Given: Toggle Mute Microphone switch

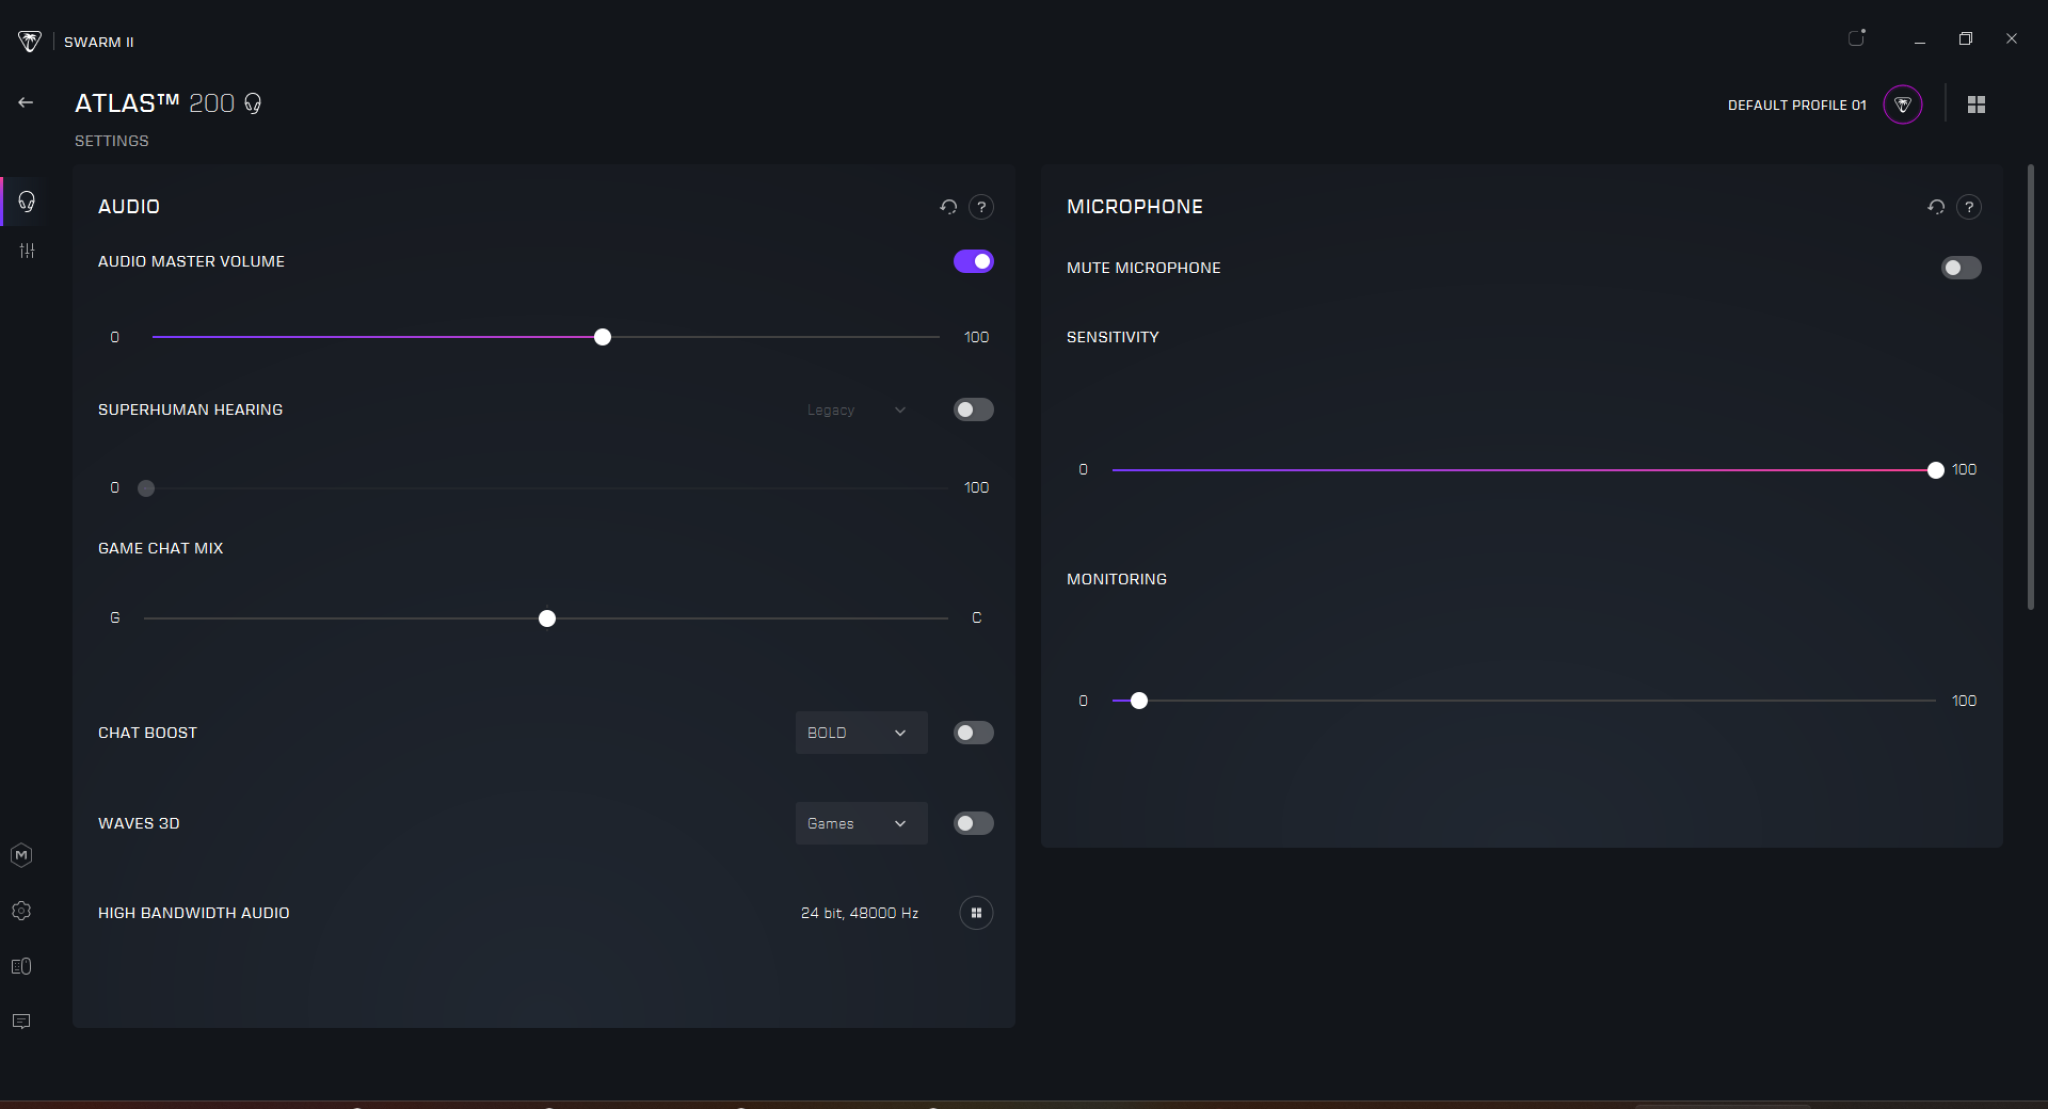Looking at the screenshot, I should (1960, 268).
